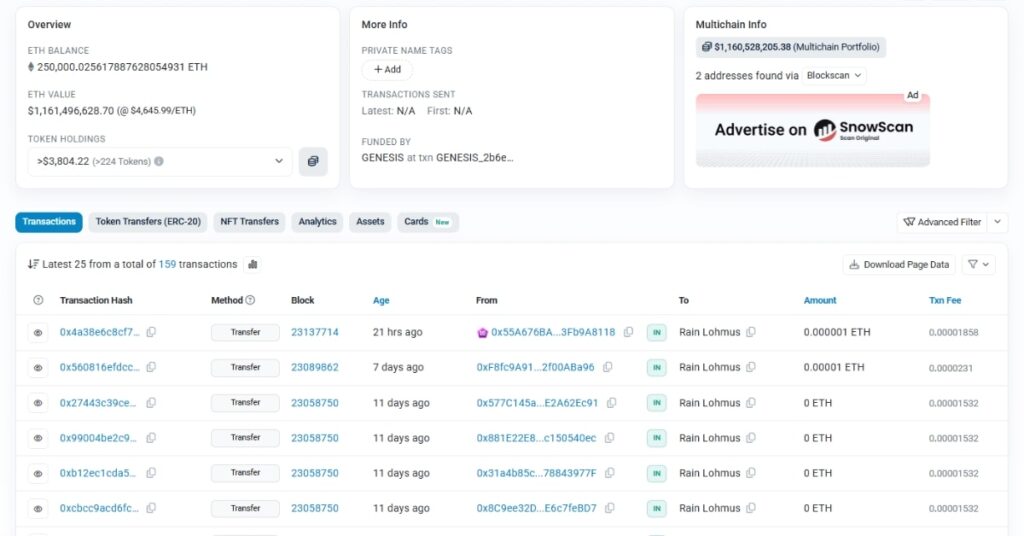Screen dimensions: 1024x536
Task: Preview transaction 0xb12ec1cda5 with eye icon
Action: pyautogui.click(x=38, y=473)
